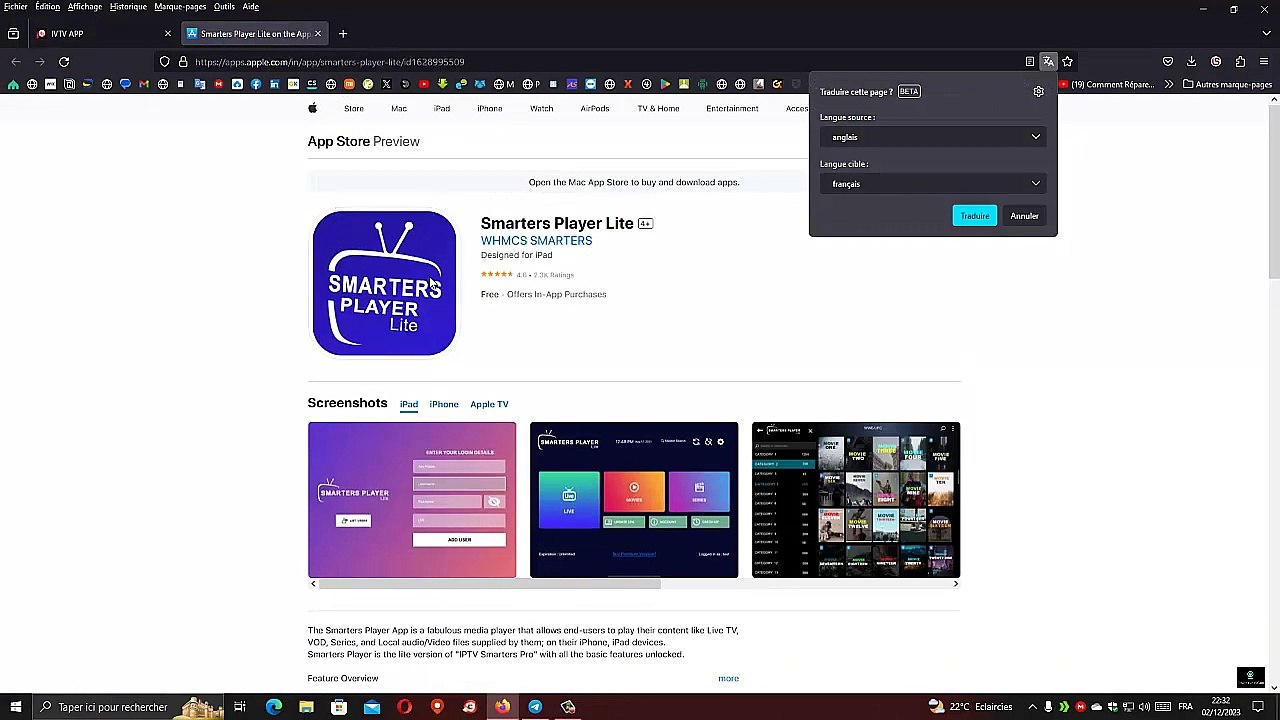The image size is (1280, 720).
Task: Click the screenshots horizontal scrollbar
Action: [490, 584]
